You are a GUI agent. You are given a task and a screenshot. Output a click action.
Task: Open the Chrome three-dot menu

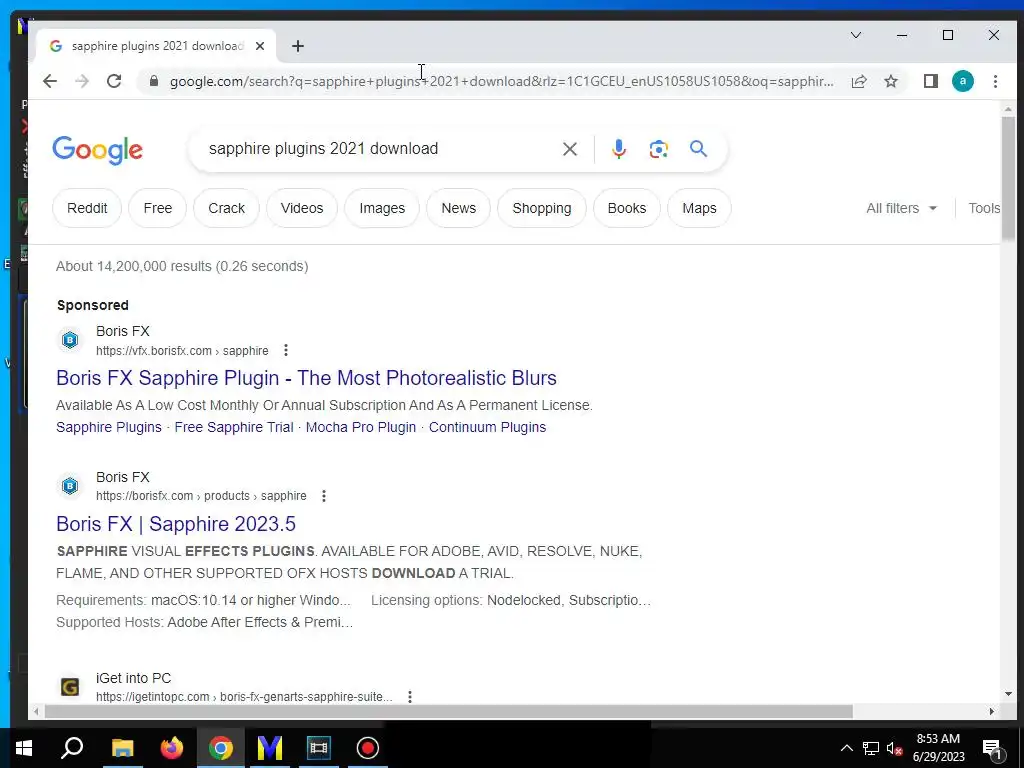[x=995, y=81]
